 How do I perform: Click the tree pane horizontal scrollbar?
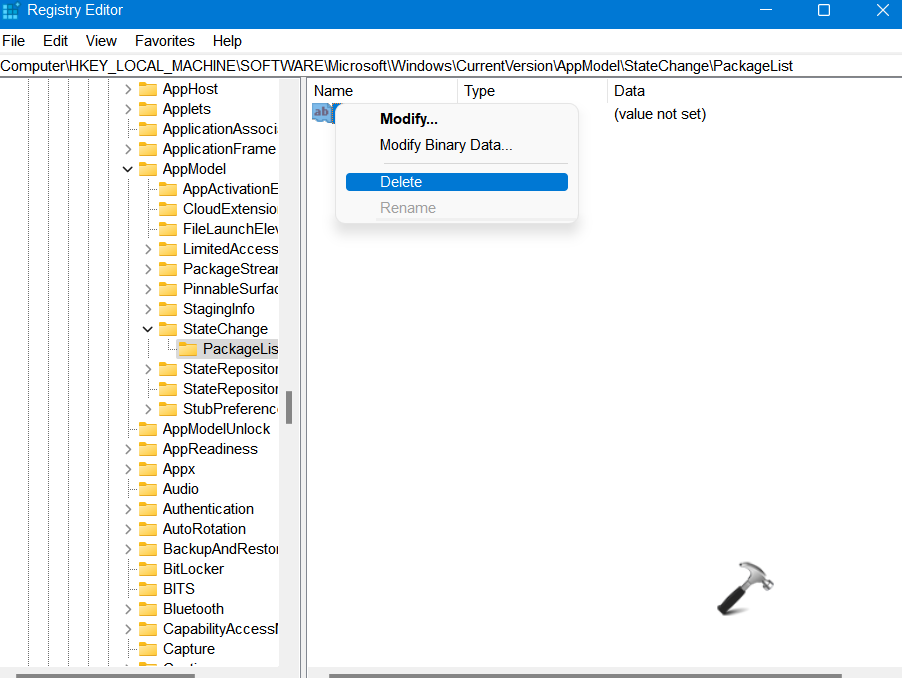(106, 676)
